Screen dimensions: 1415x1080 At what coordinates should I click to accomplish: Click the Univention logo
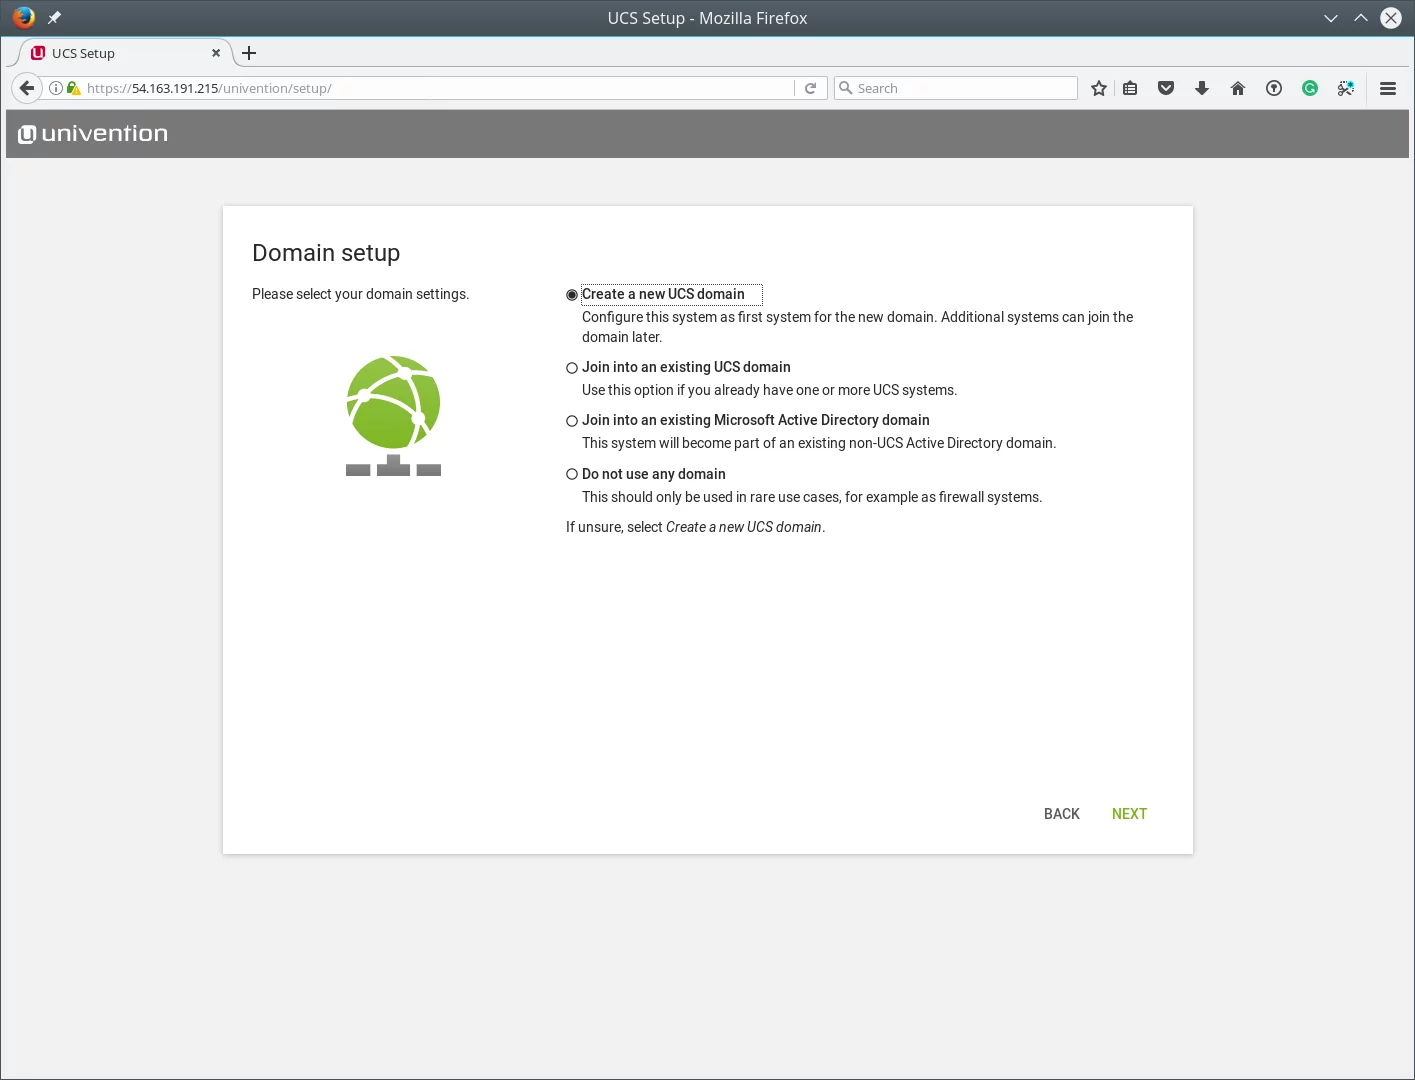tap(93, 133)
